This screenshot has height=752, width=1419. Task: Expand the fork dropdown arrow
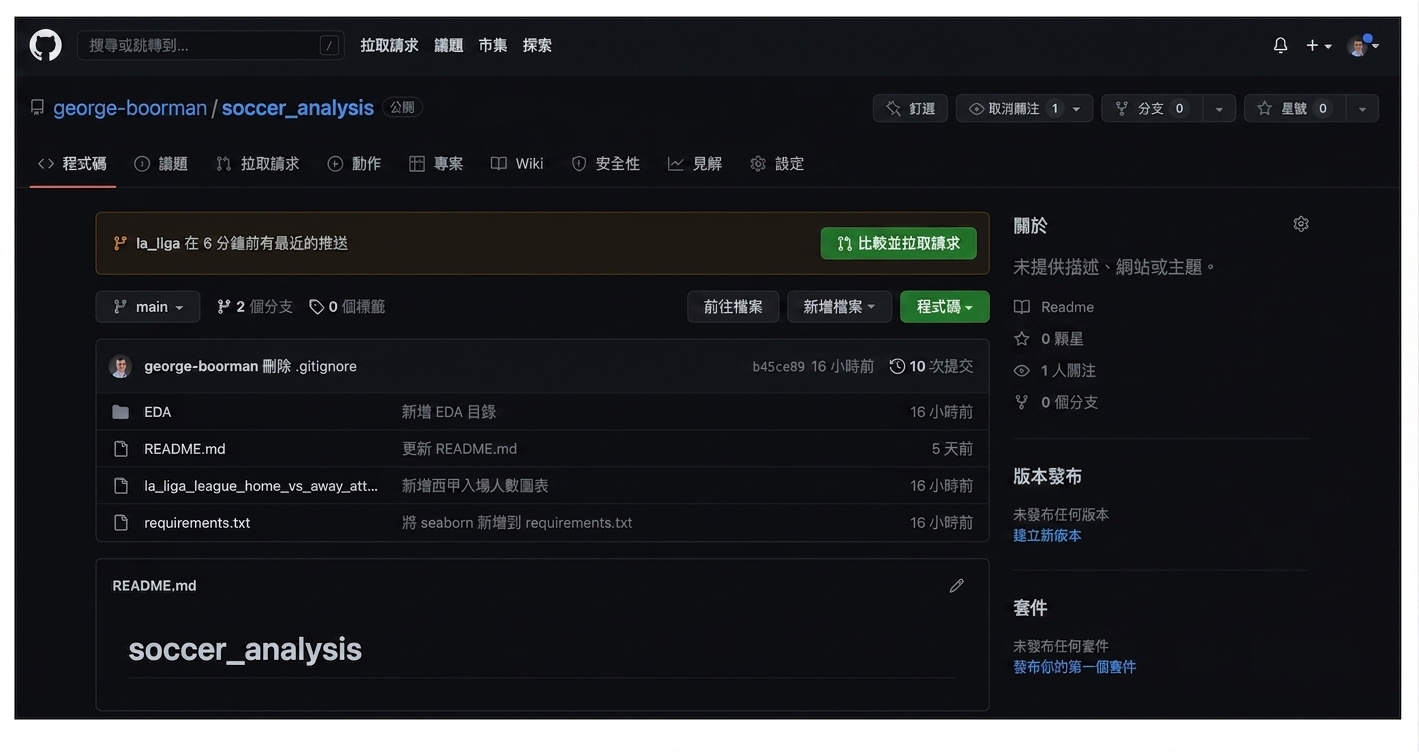tap(1219, 108)
